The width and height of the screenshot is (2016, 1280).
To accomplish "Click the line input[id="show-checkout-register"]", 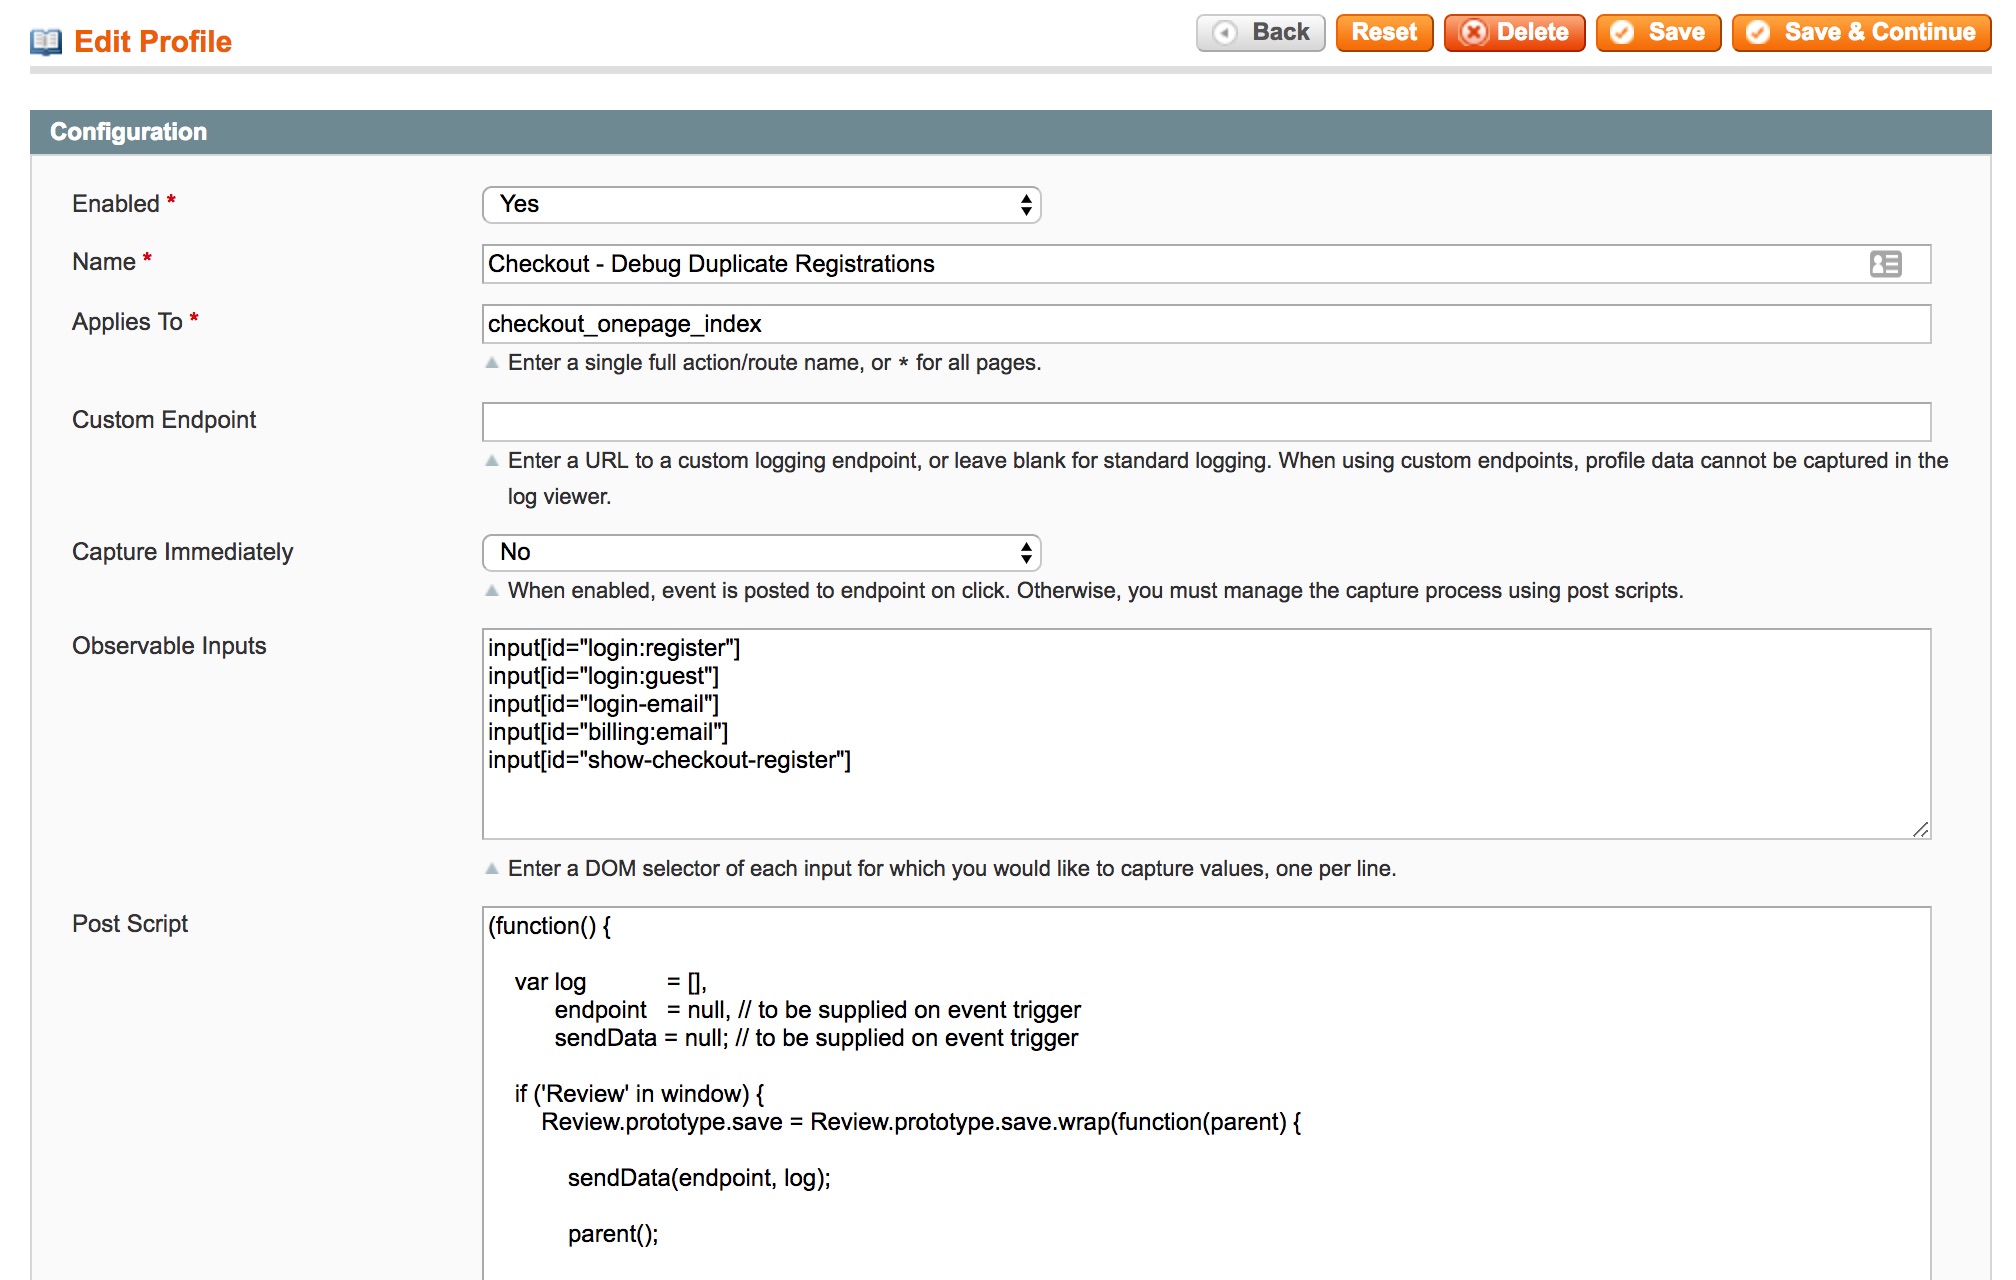I will 669,760.
